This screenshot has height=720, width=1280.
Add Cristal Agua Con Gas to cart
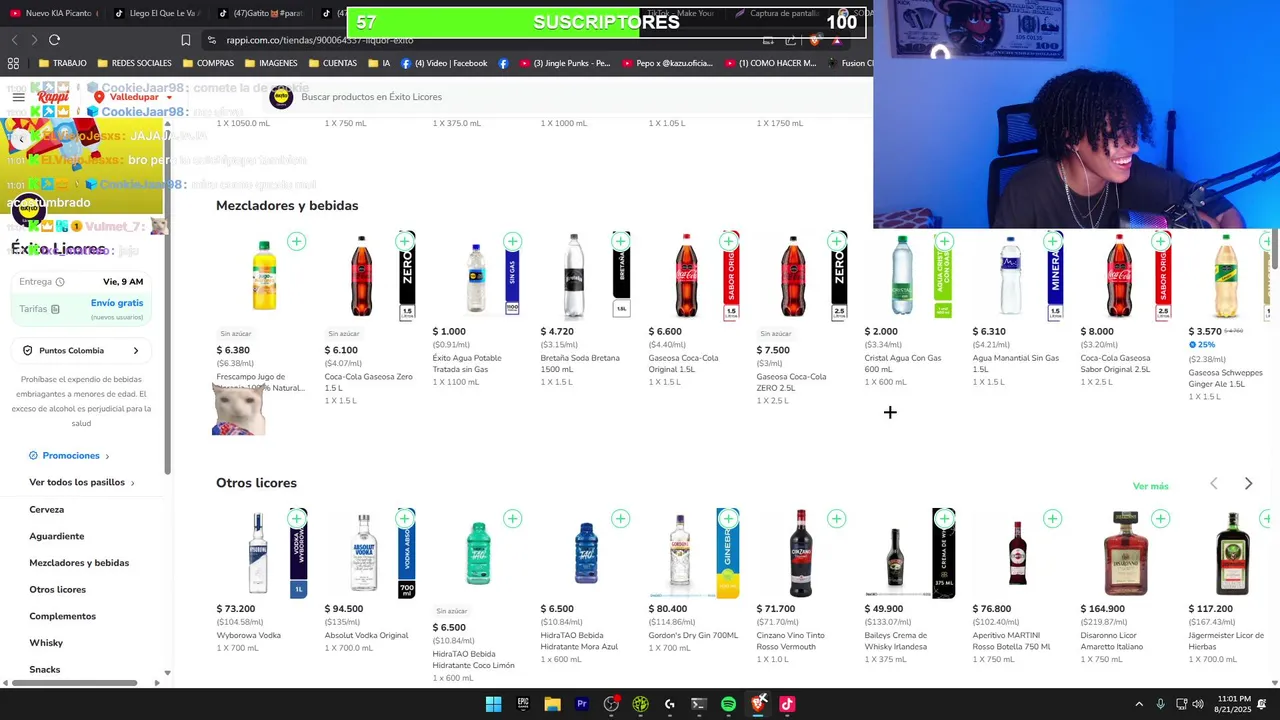(x=944, y=241)
